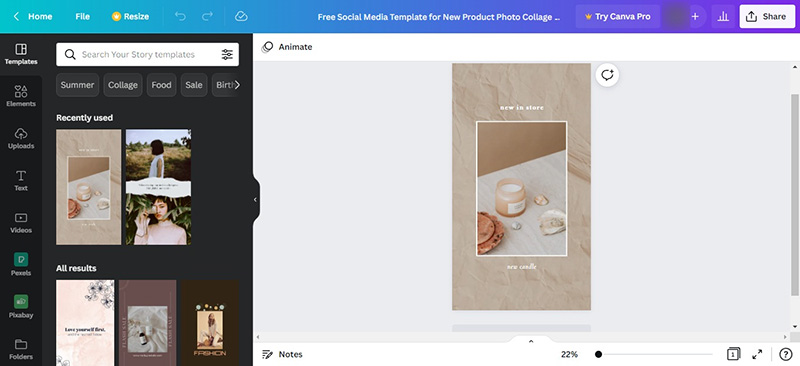This screenshot has height=366, width=800.
Task: Click the cloud save status icon
Action: (x=241, y=16)
